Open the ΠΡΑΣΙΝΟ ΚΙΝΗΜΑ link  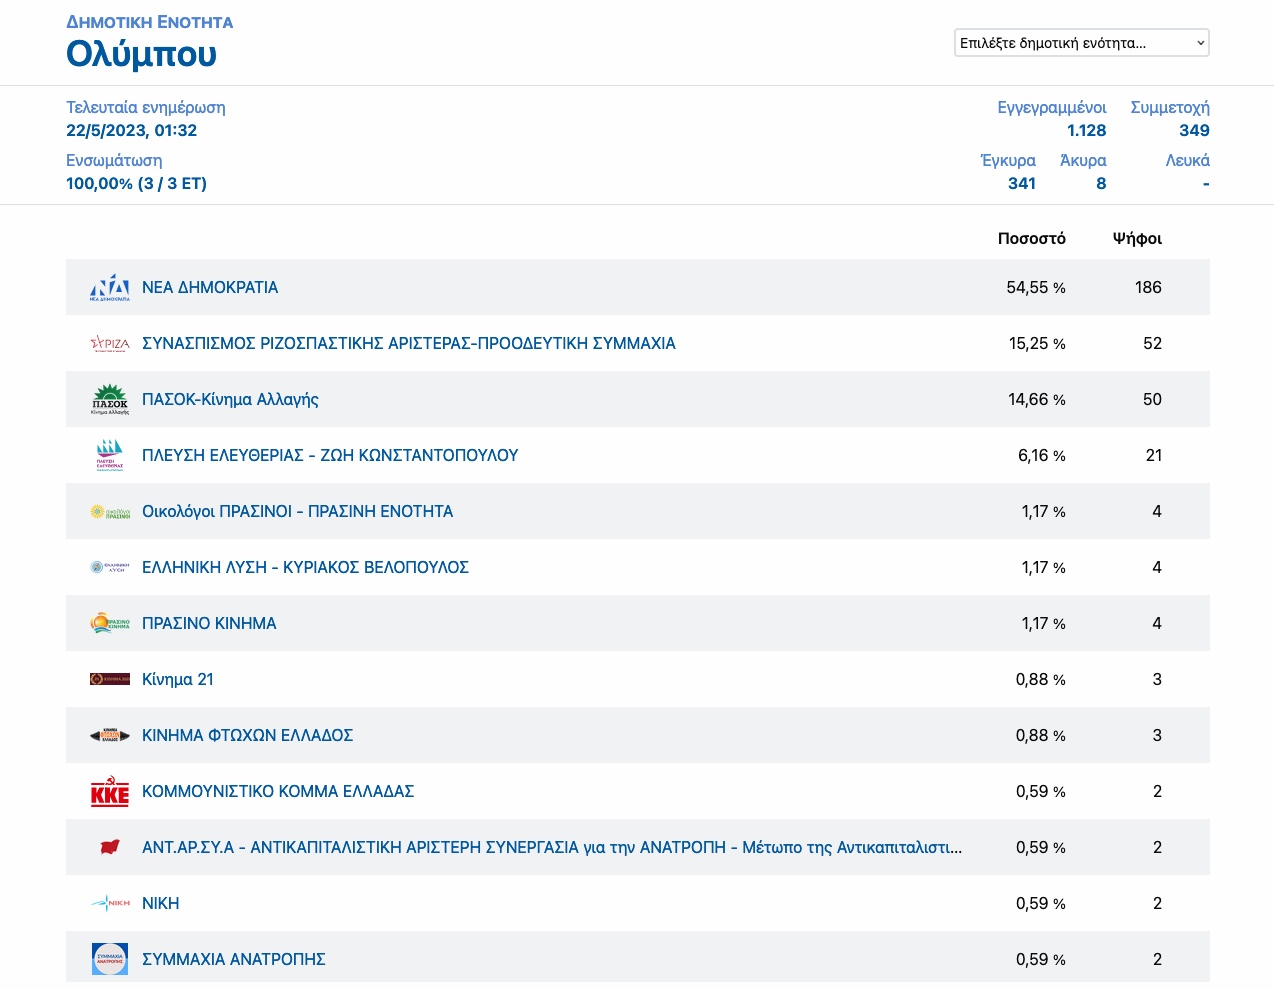tap(209, 623)
